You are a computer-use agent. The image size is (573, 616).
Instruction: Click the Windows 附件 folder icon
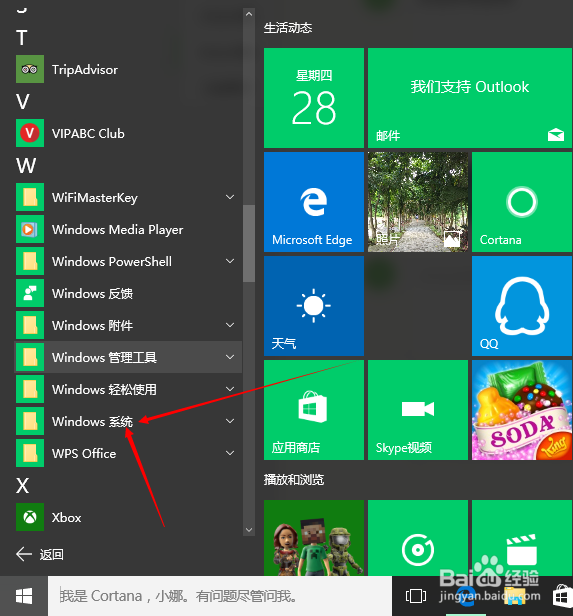click(30, 325)
